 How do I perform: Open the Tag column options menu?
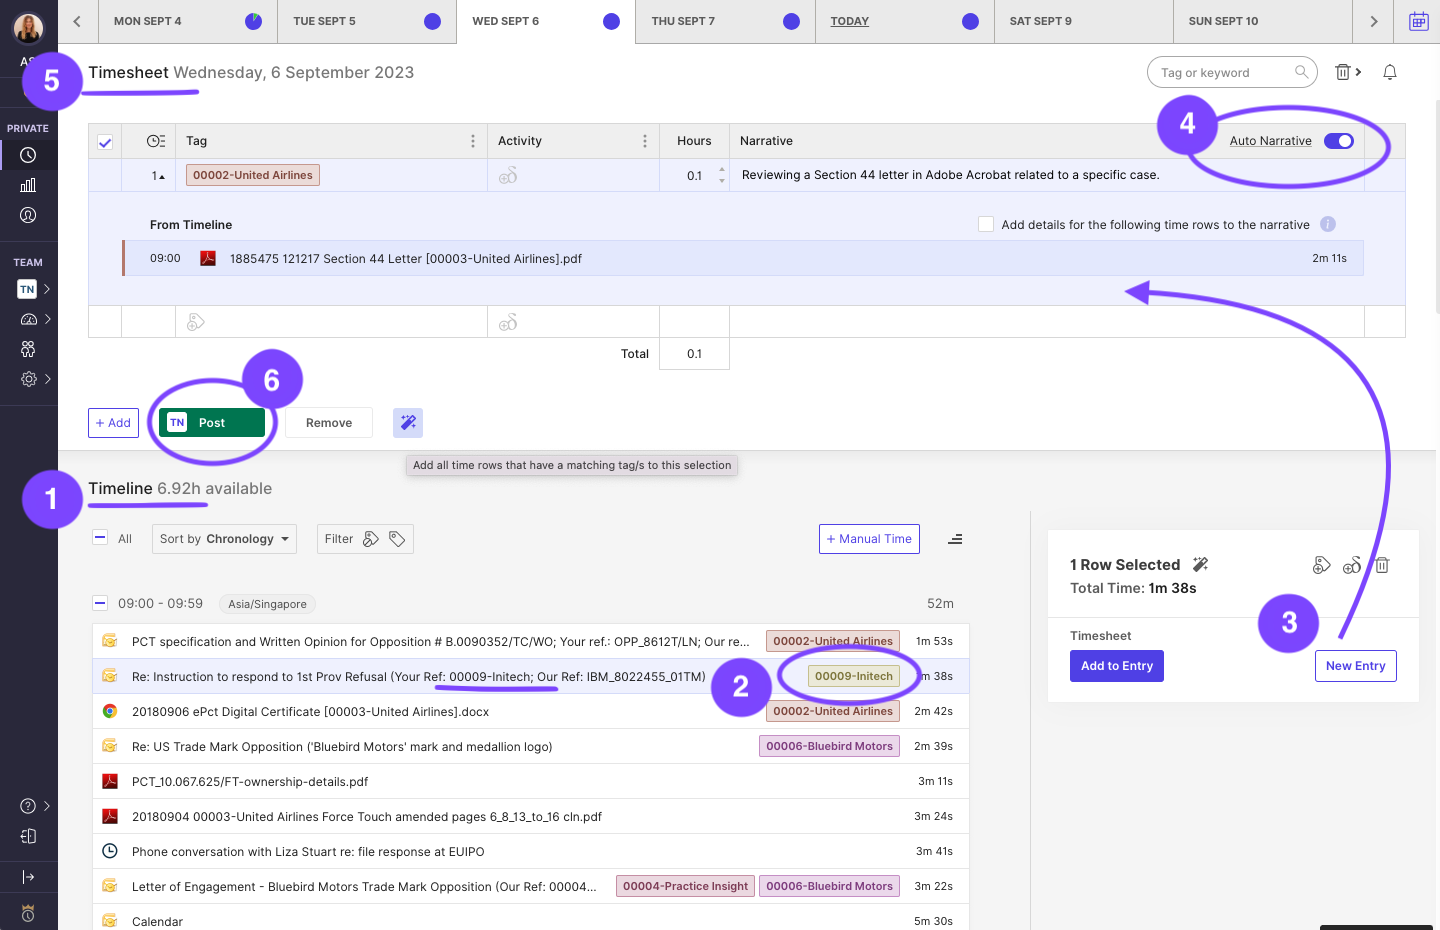pos(473,140)
